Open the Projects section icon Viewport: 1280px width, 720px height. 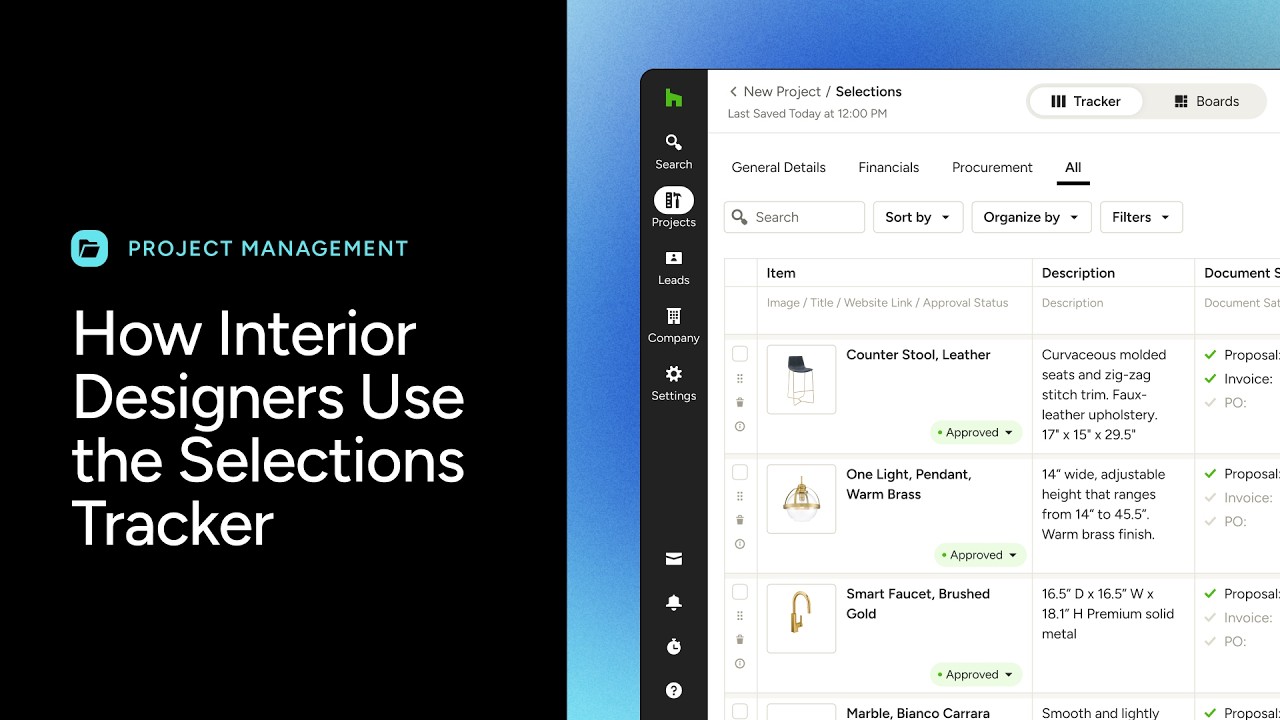pos(674,200)
